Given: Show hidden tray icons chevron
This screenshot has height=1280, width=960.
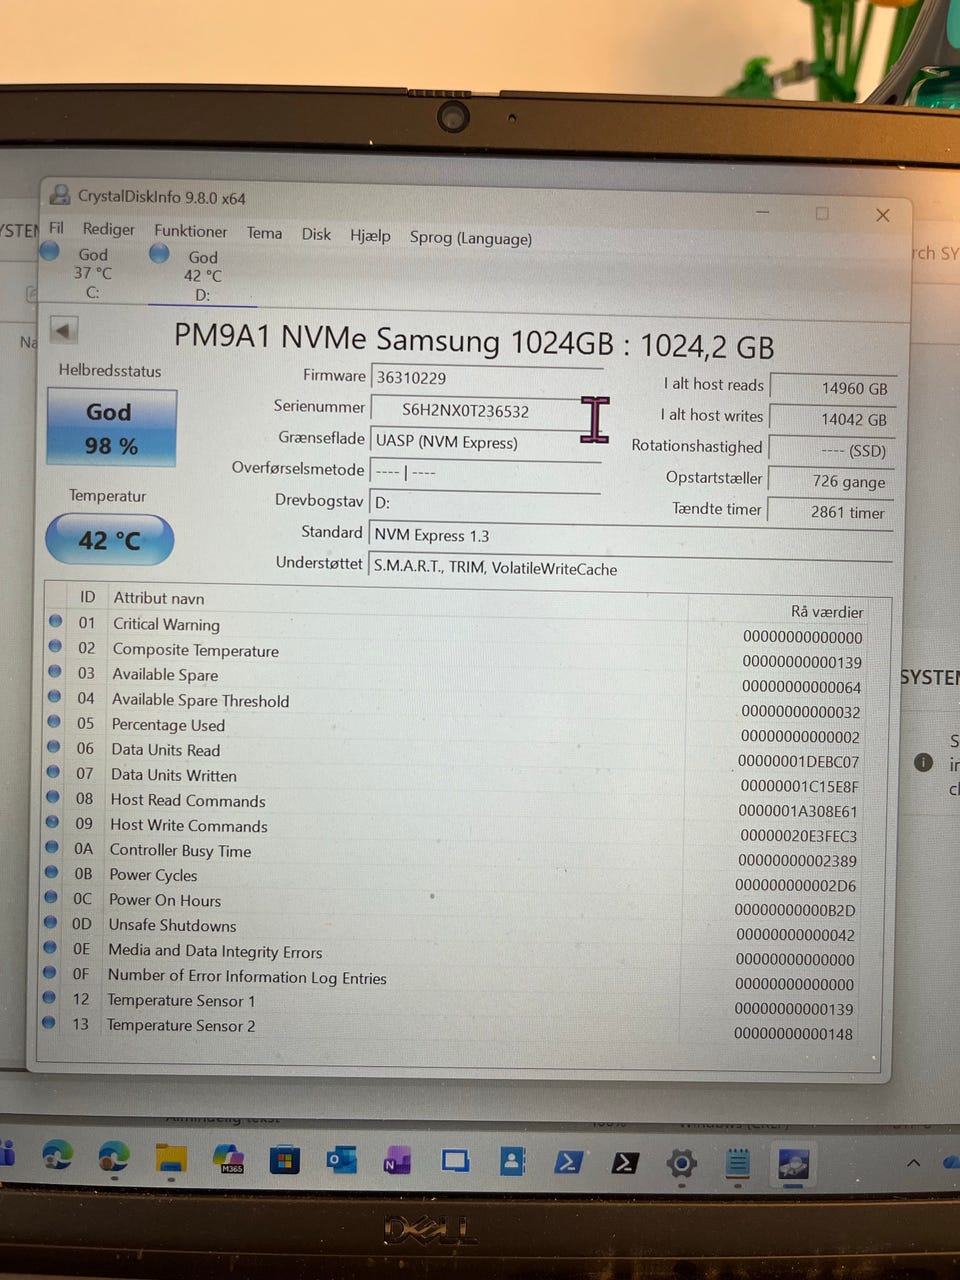Looking at the screenshot, I should pyautogui.click(x=913, y=1162).
